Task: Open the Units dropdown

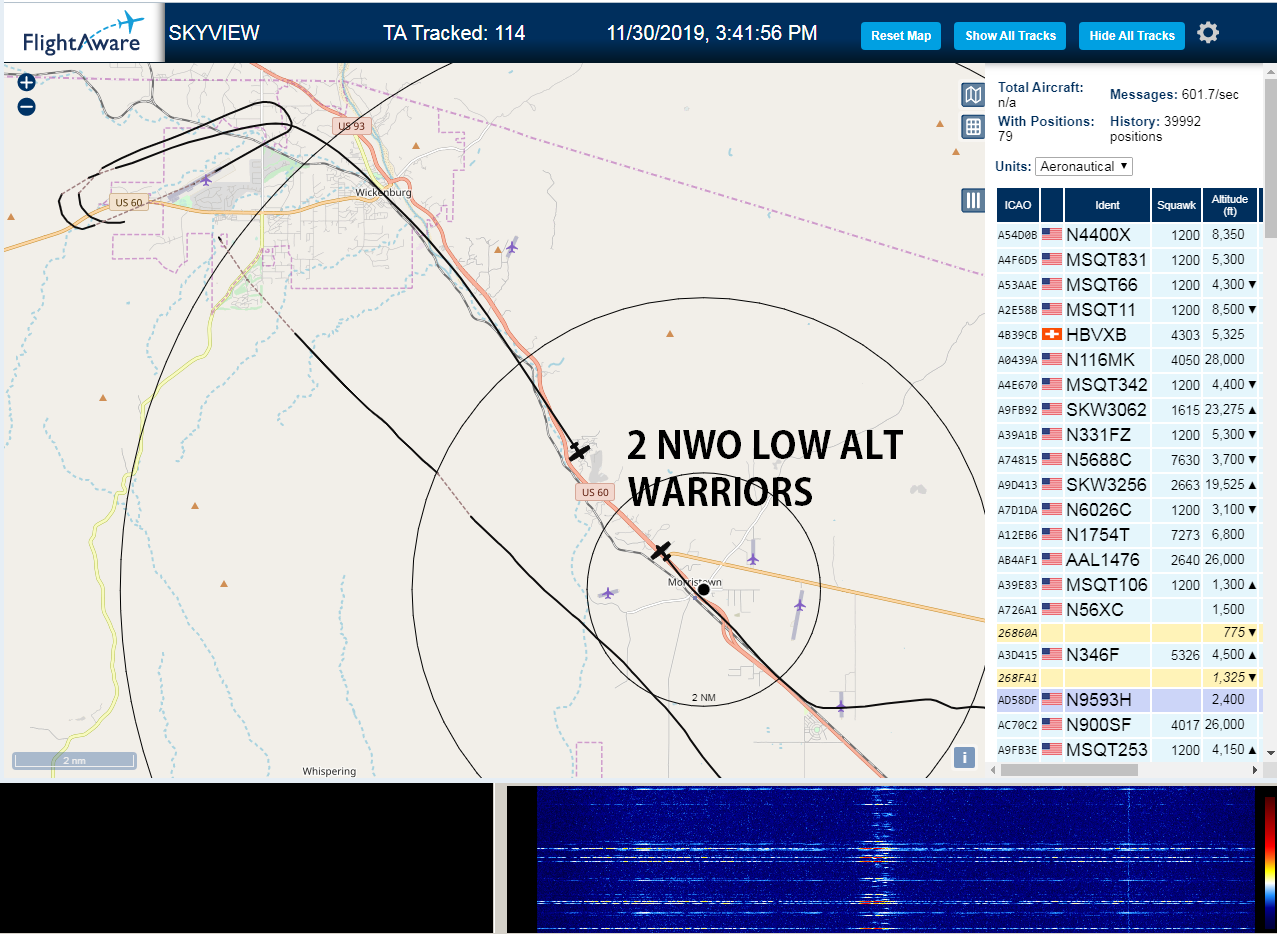Action: tap(1084, 166)
